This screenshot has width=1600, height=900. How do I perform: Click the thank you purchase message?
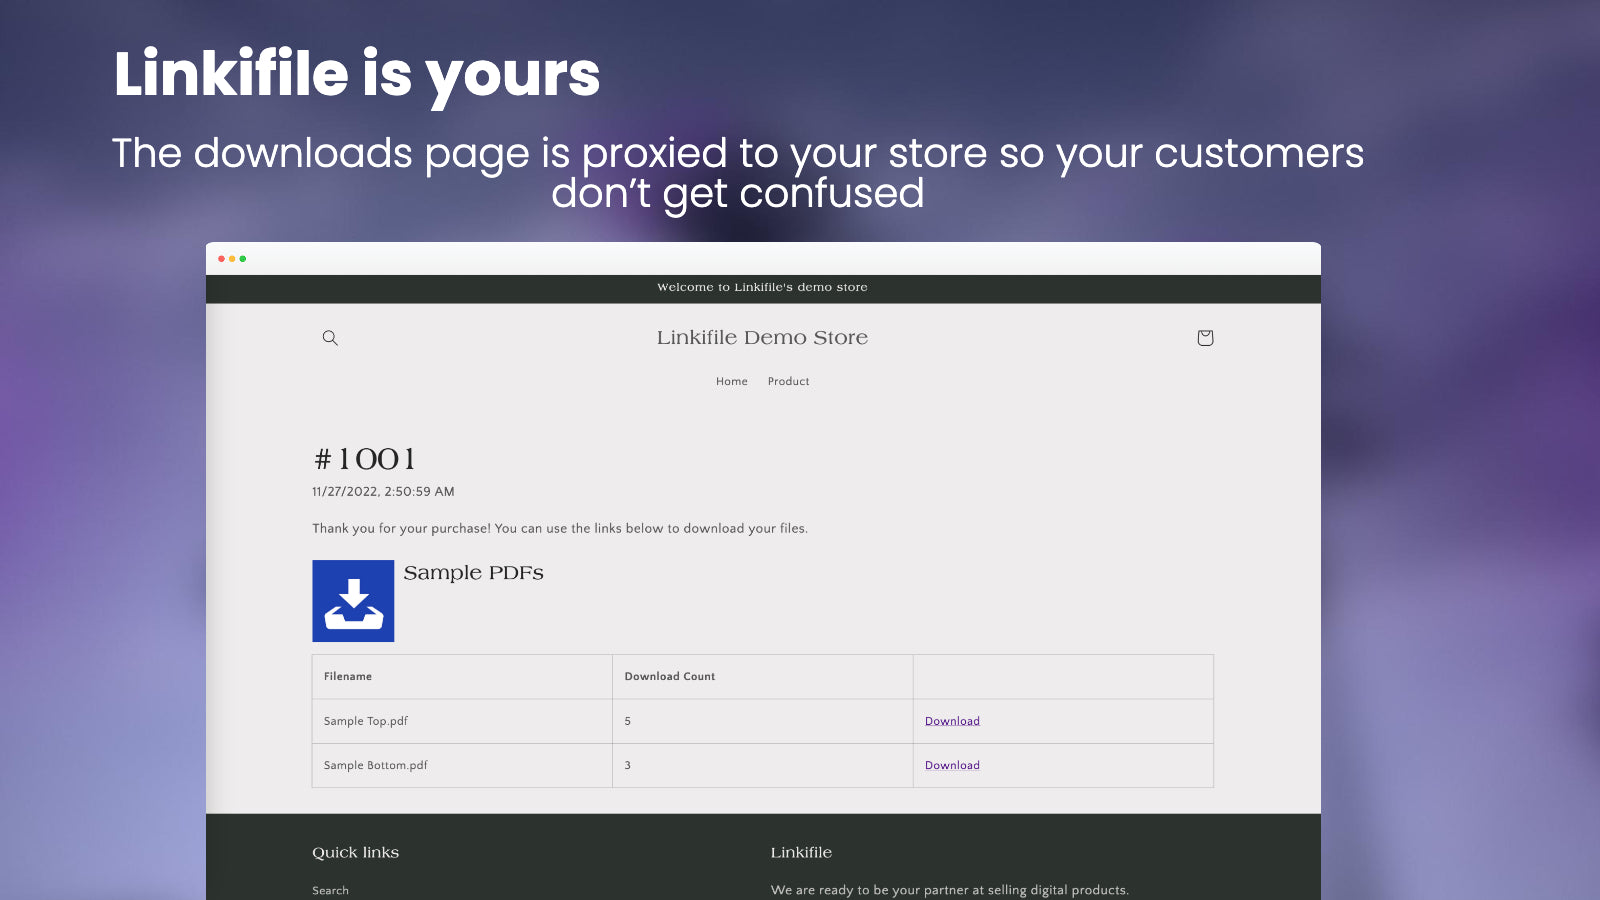(560, 528)
